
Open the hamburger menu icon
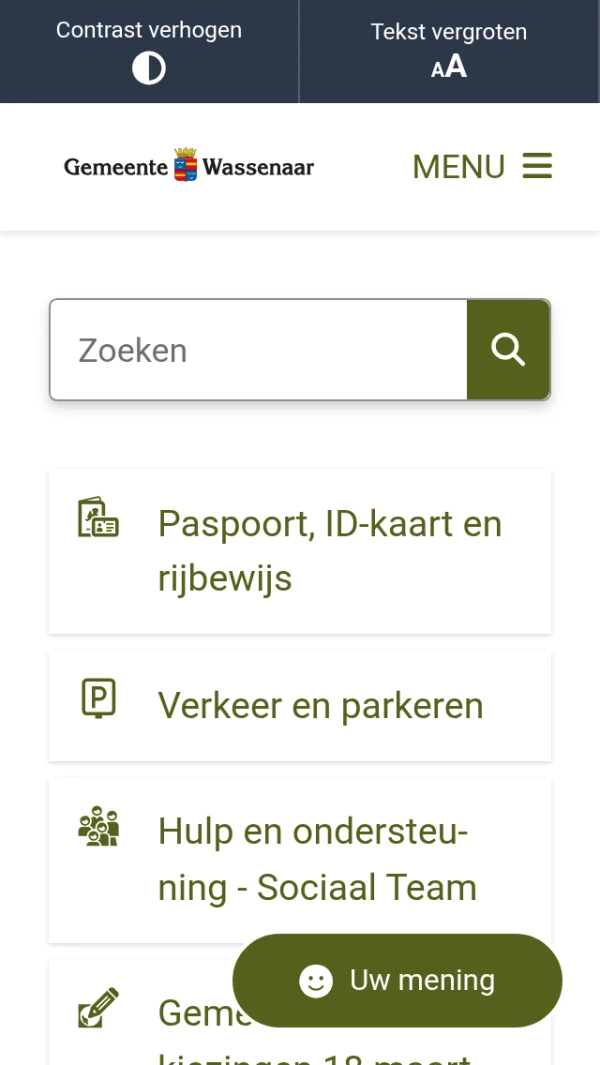pos(537,166)
